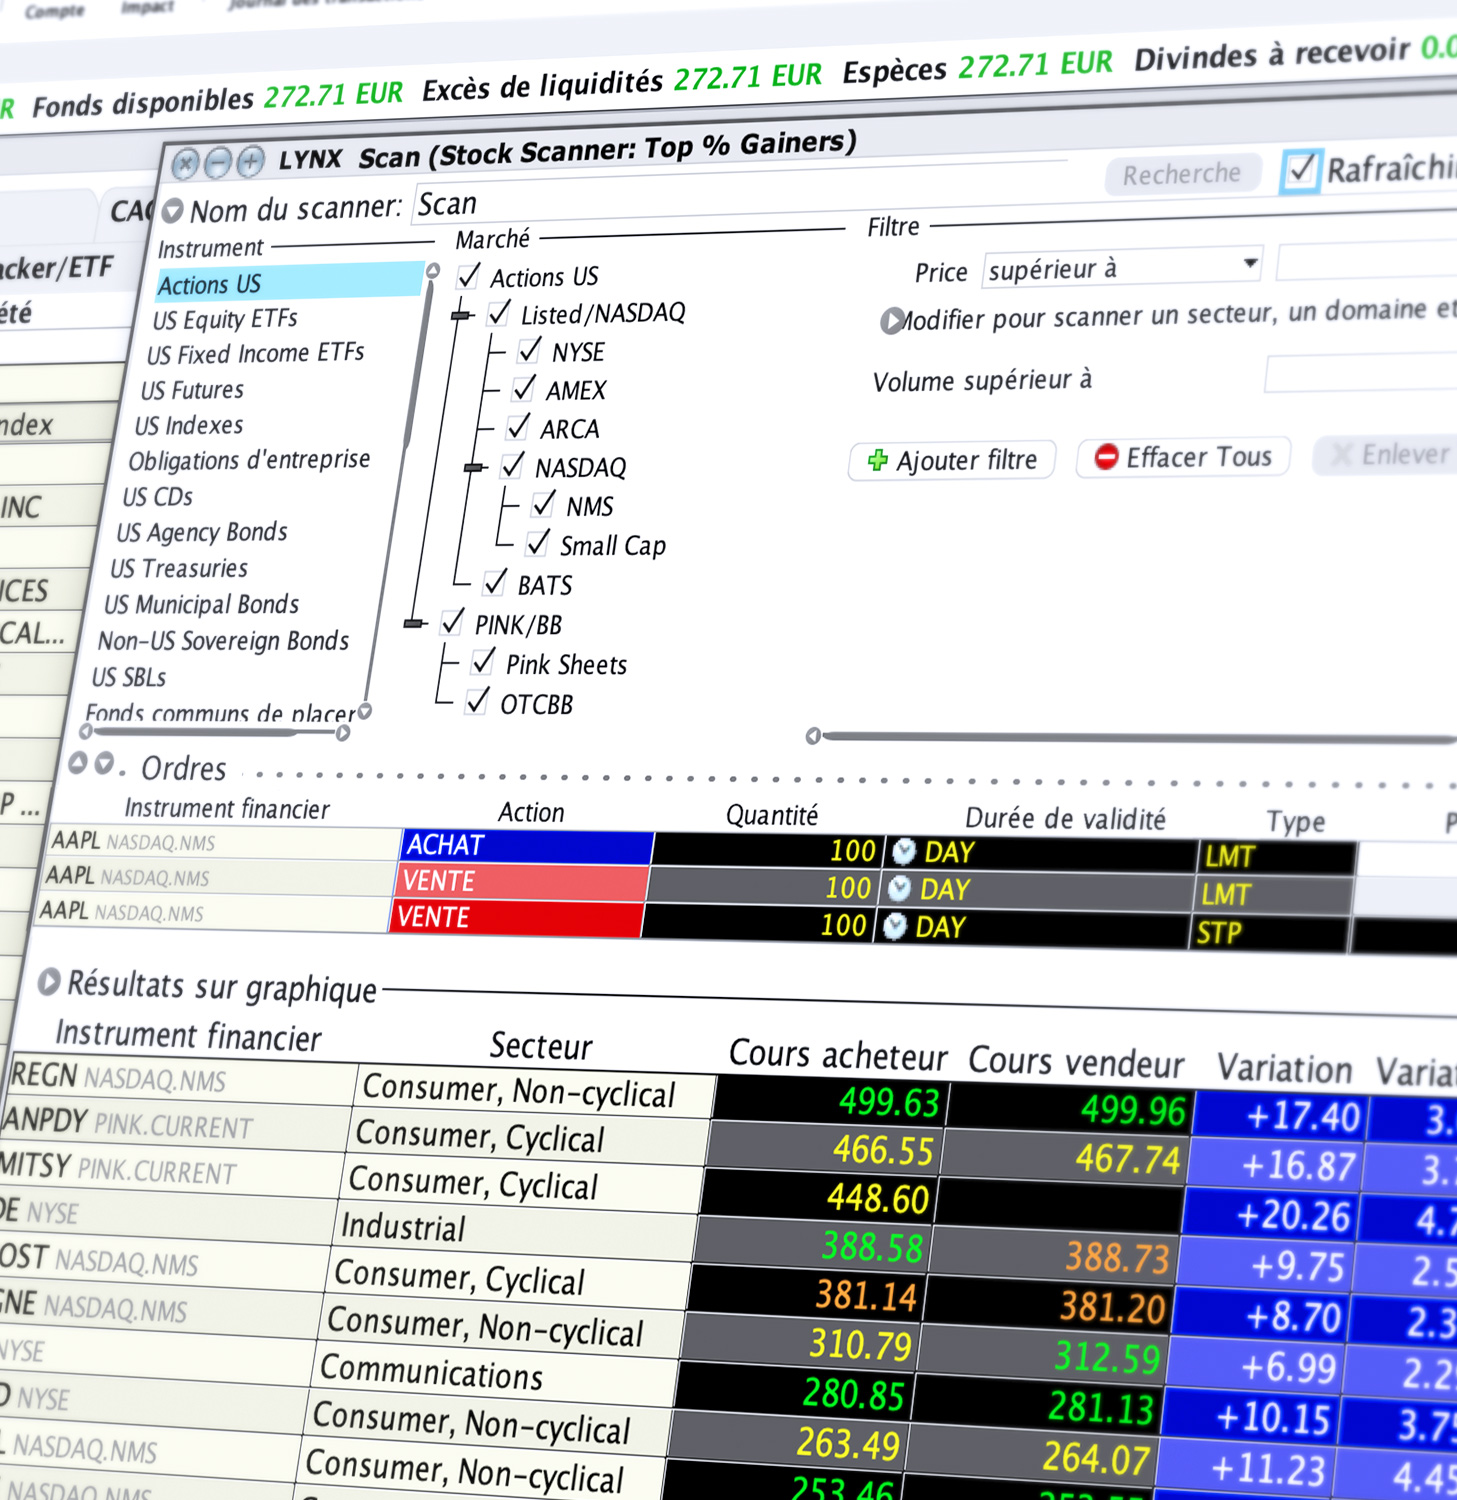This screenshot has width=1457, height=1500.
Task: Collapse the Listed/NASDAQ tree node
Action: tap(461, 315)
